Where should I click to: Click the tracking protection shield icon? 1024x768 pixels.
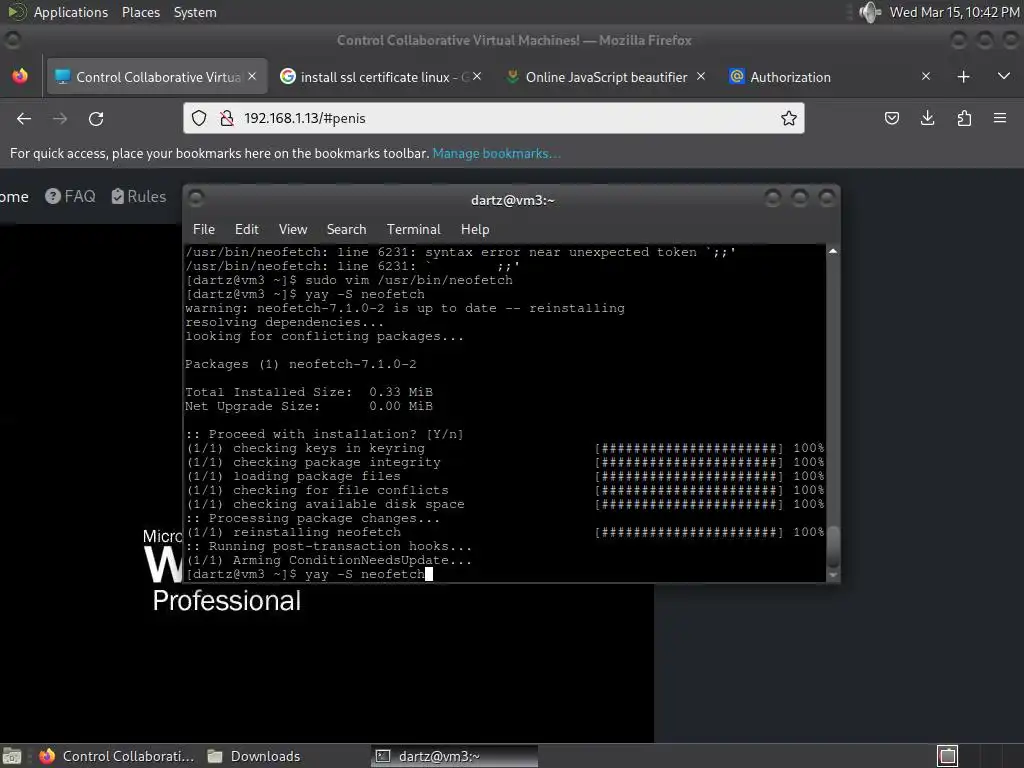(199, 118)
